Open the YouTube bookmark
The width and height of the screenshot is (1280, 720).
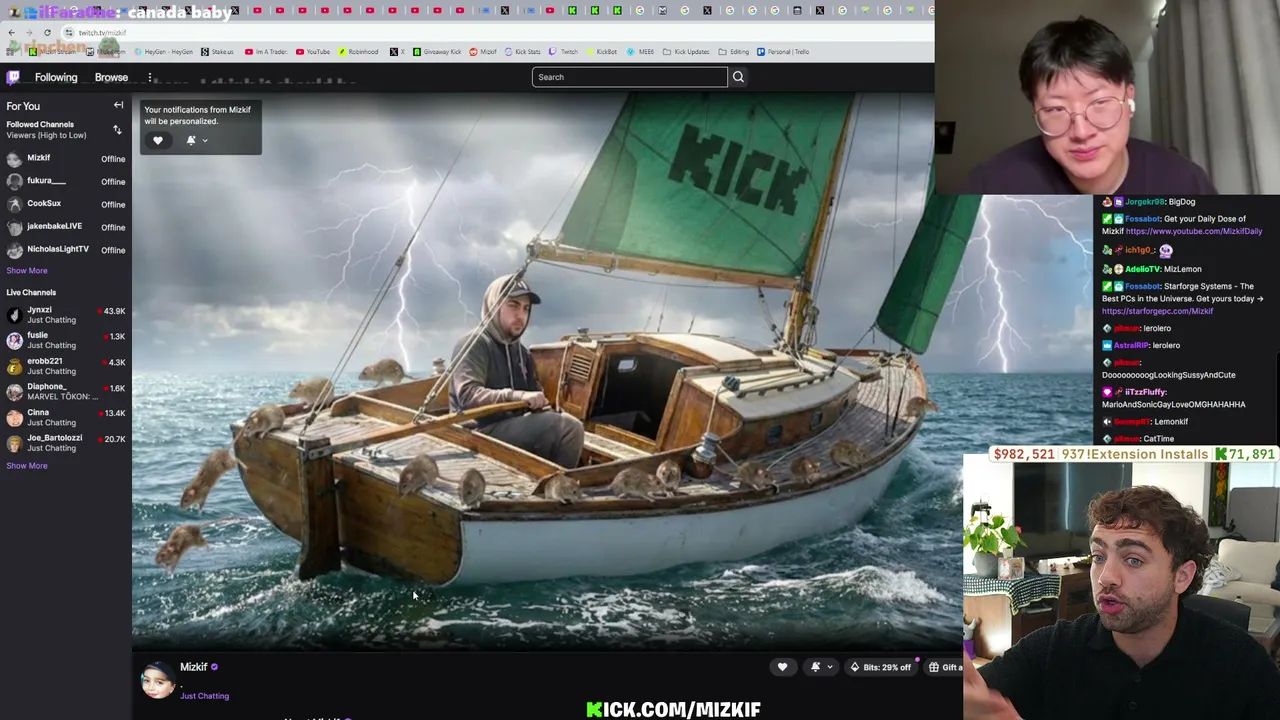click(313, 52)
